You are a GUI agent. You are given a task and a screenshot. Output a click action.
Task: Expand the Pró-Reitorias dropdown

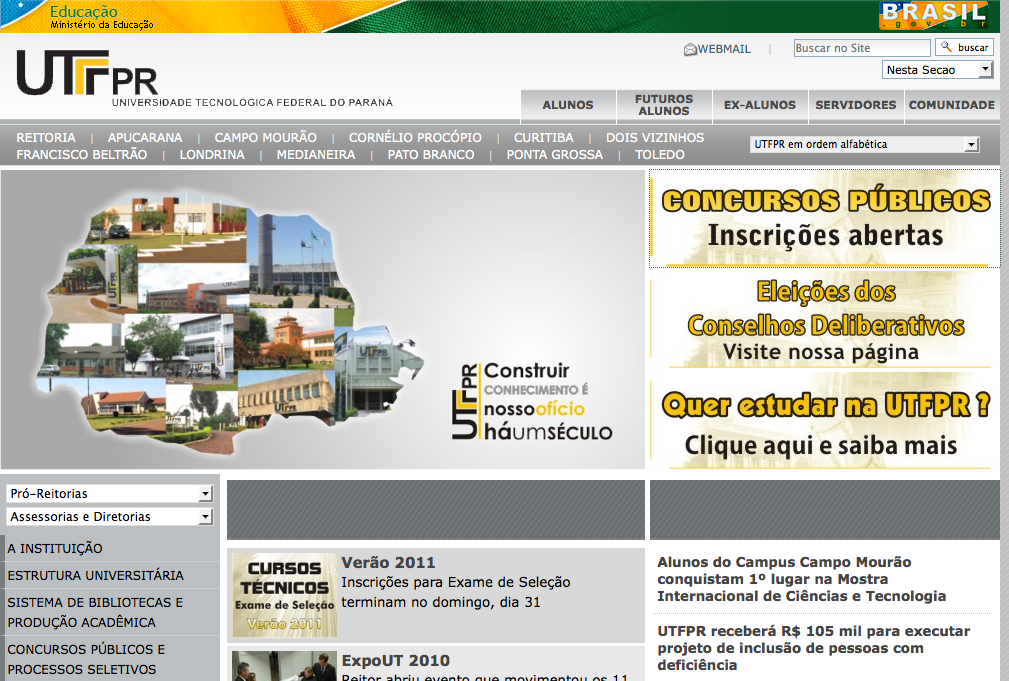tap(109, 494)
